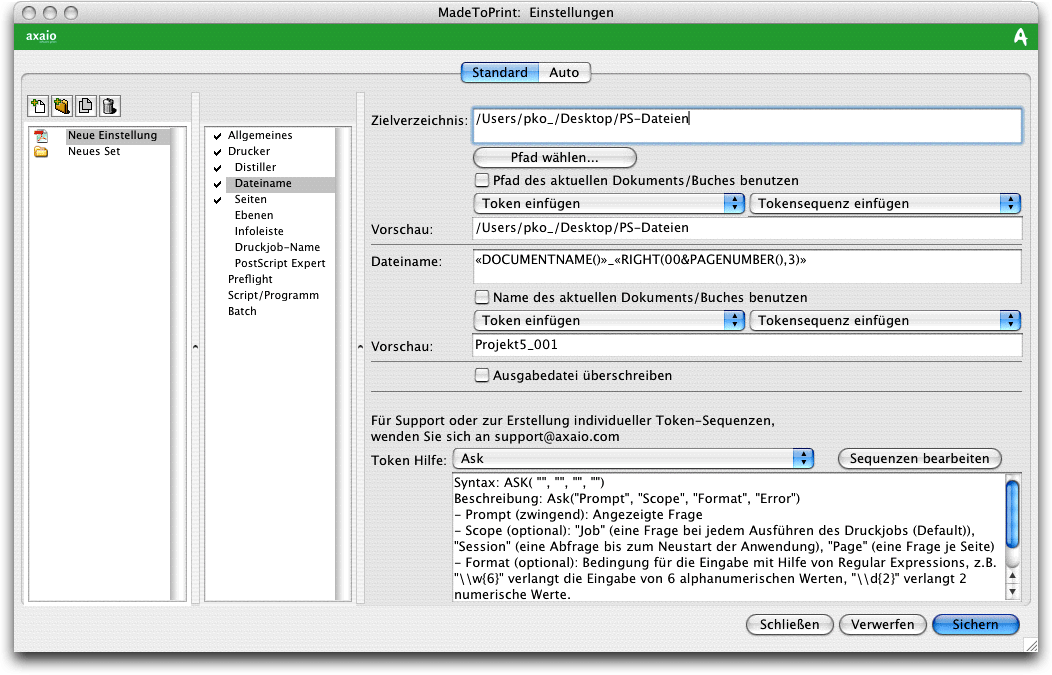Select Druckjob-Name in the settings list
Viewport: 1052px width, 675px height.
pos(278,248)
